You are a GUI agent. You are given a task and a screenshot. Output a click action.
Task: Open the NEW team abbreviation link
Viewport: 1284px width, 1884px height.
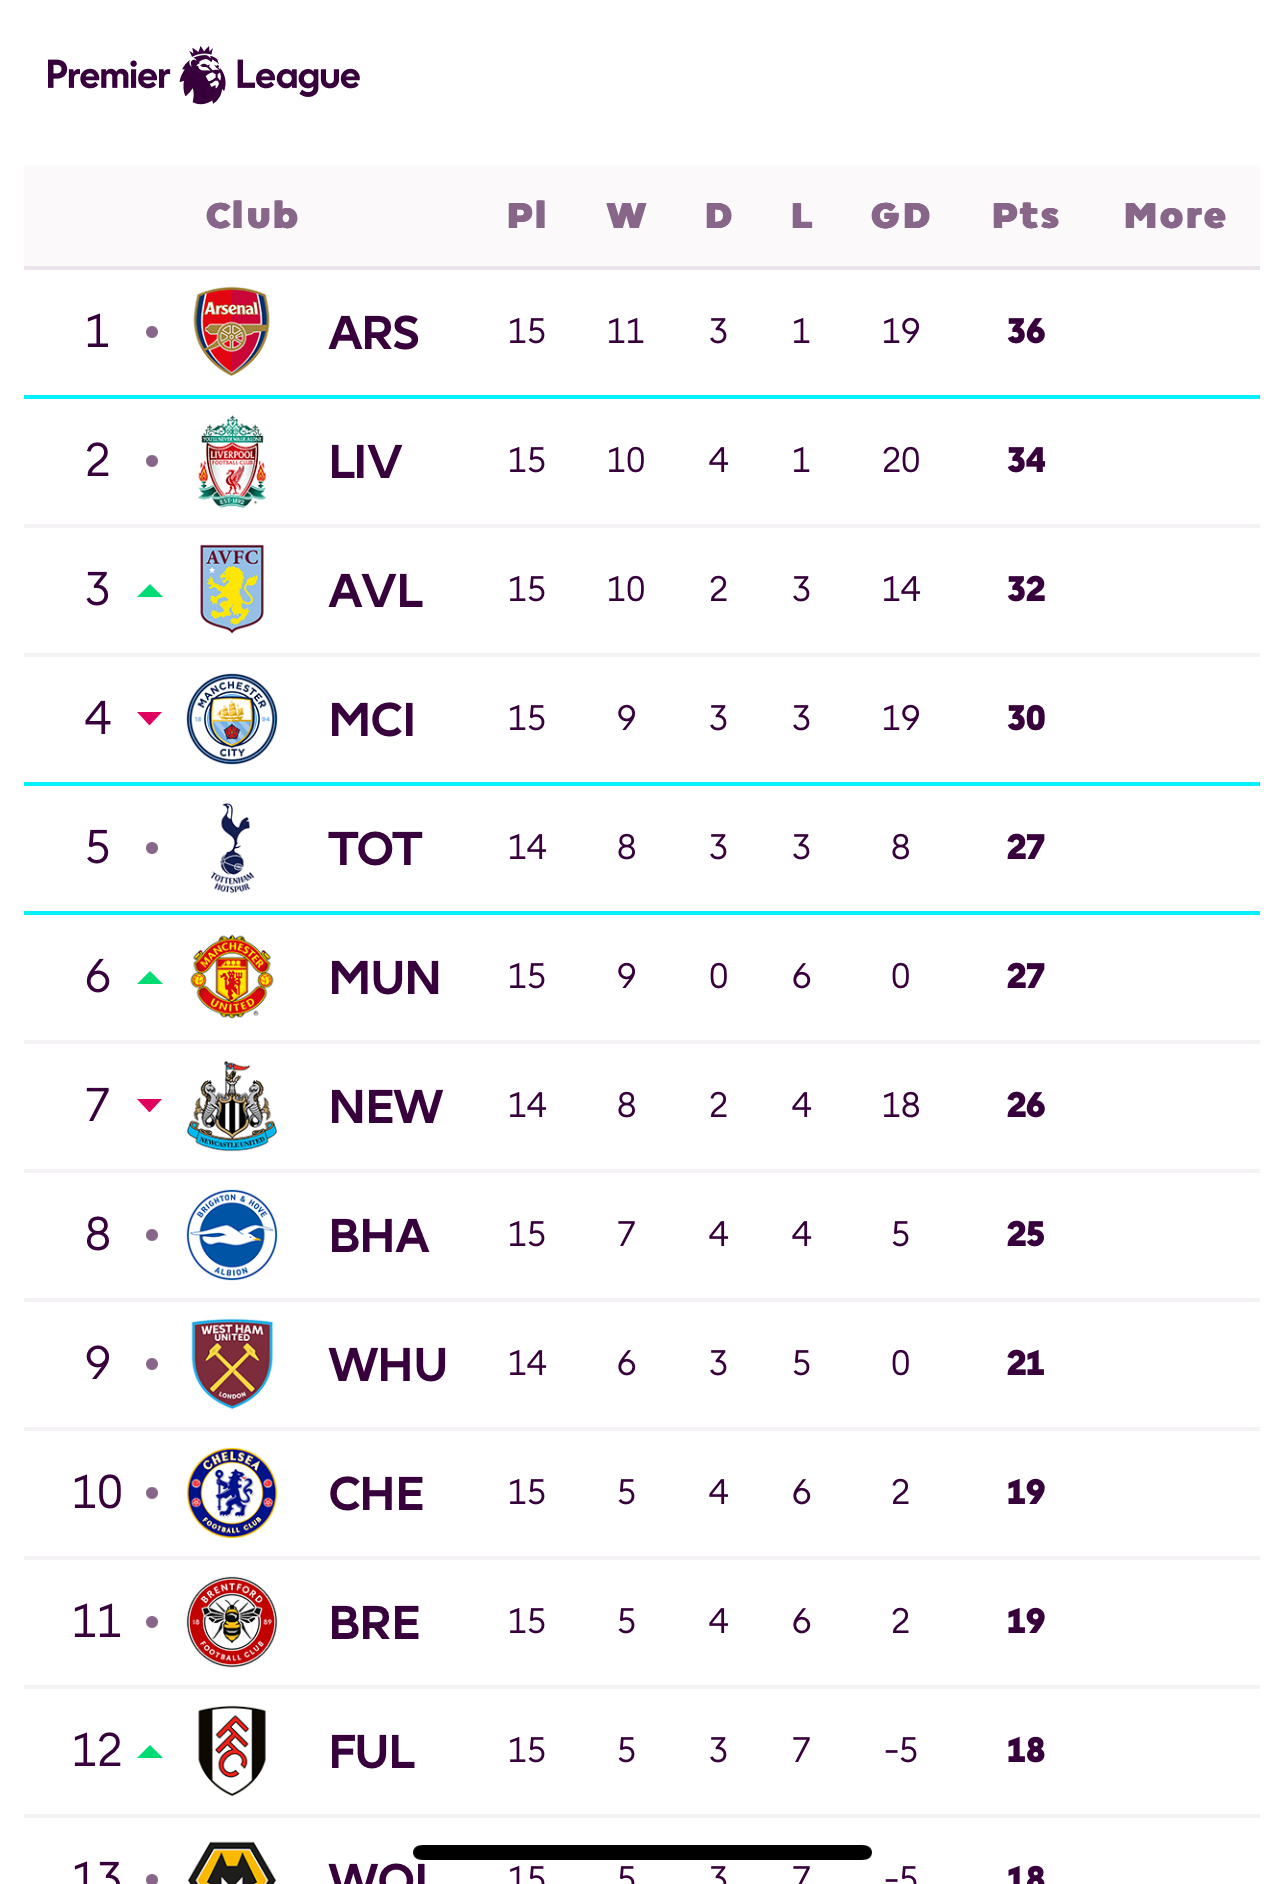(385, 1105)
